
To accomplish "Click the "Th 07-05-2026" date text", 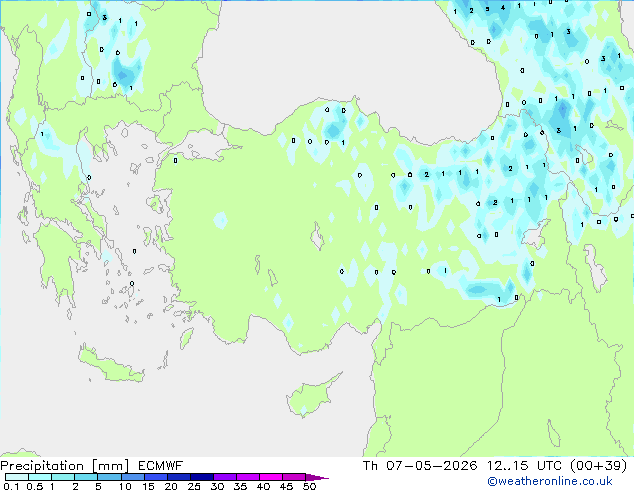I will [x=420, y=466].
